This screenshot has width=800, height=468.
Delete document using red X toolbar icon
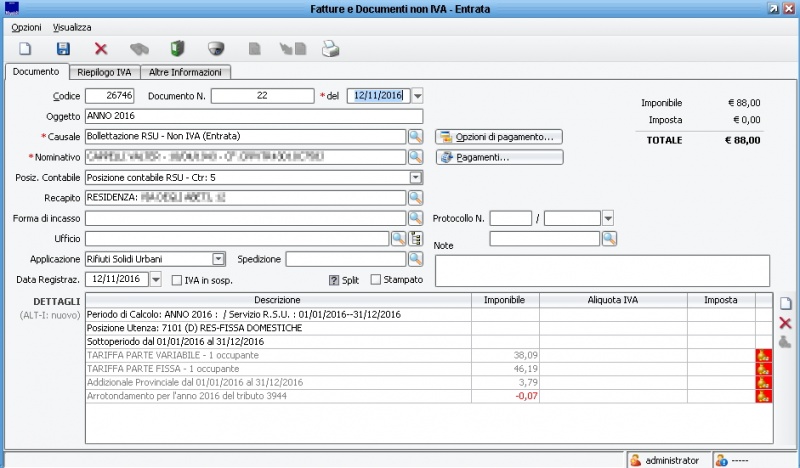[101, 48]
